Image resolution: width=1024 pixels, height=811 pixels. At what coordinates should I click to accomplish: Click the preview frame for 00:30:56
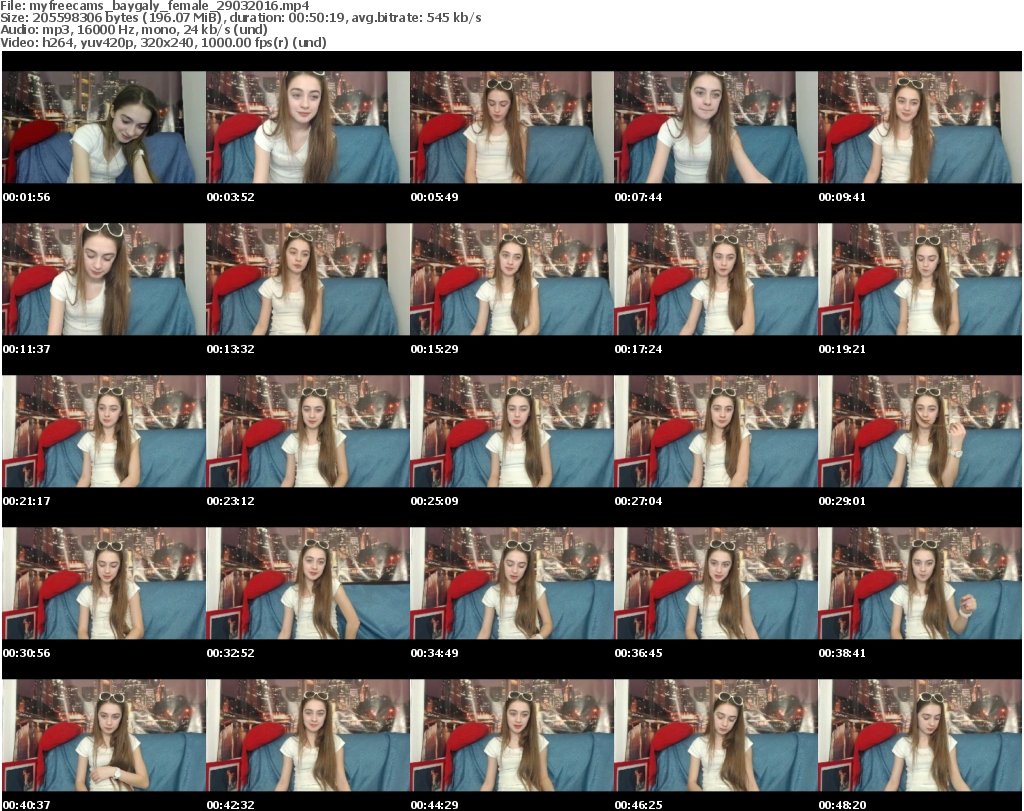point(104,583)
